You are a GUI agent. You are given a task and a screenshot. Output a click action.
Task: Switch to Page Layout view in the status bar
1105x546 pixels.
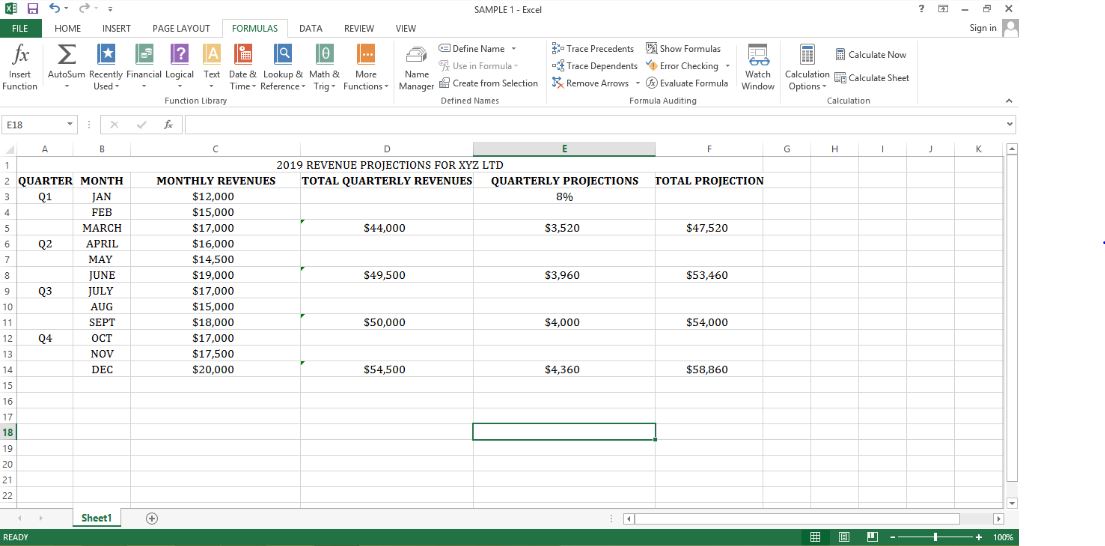(x=844, y=537)
